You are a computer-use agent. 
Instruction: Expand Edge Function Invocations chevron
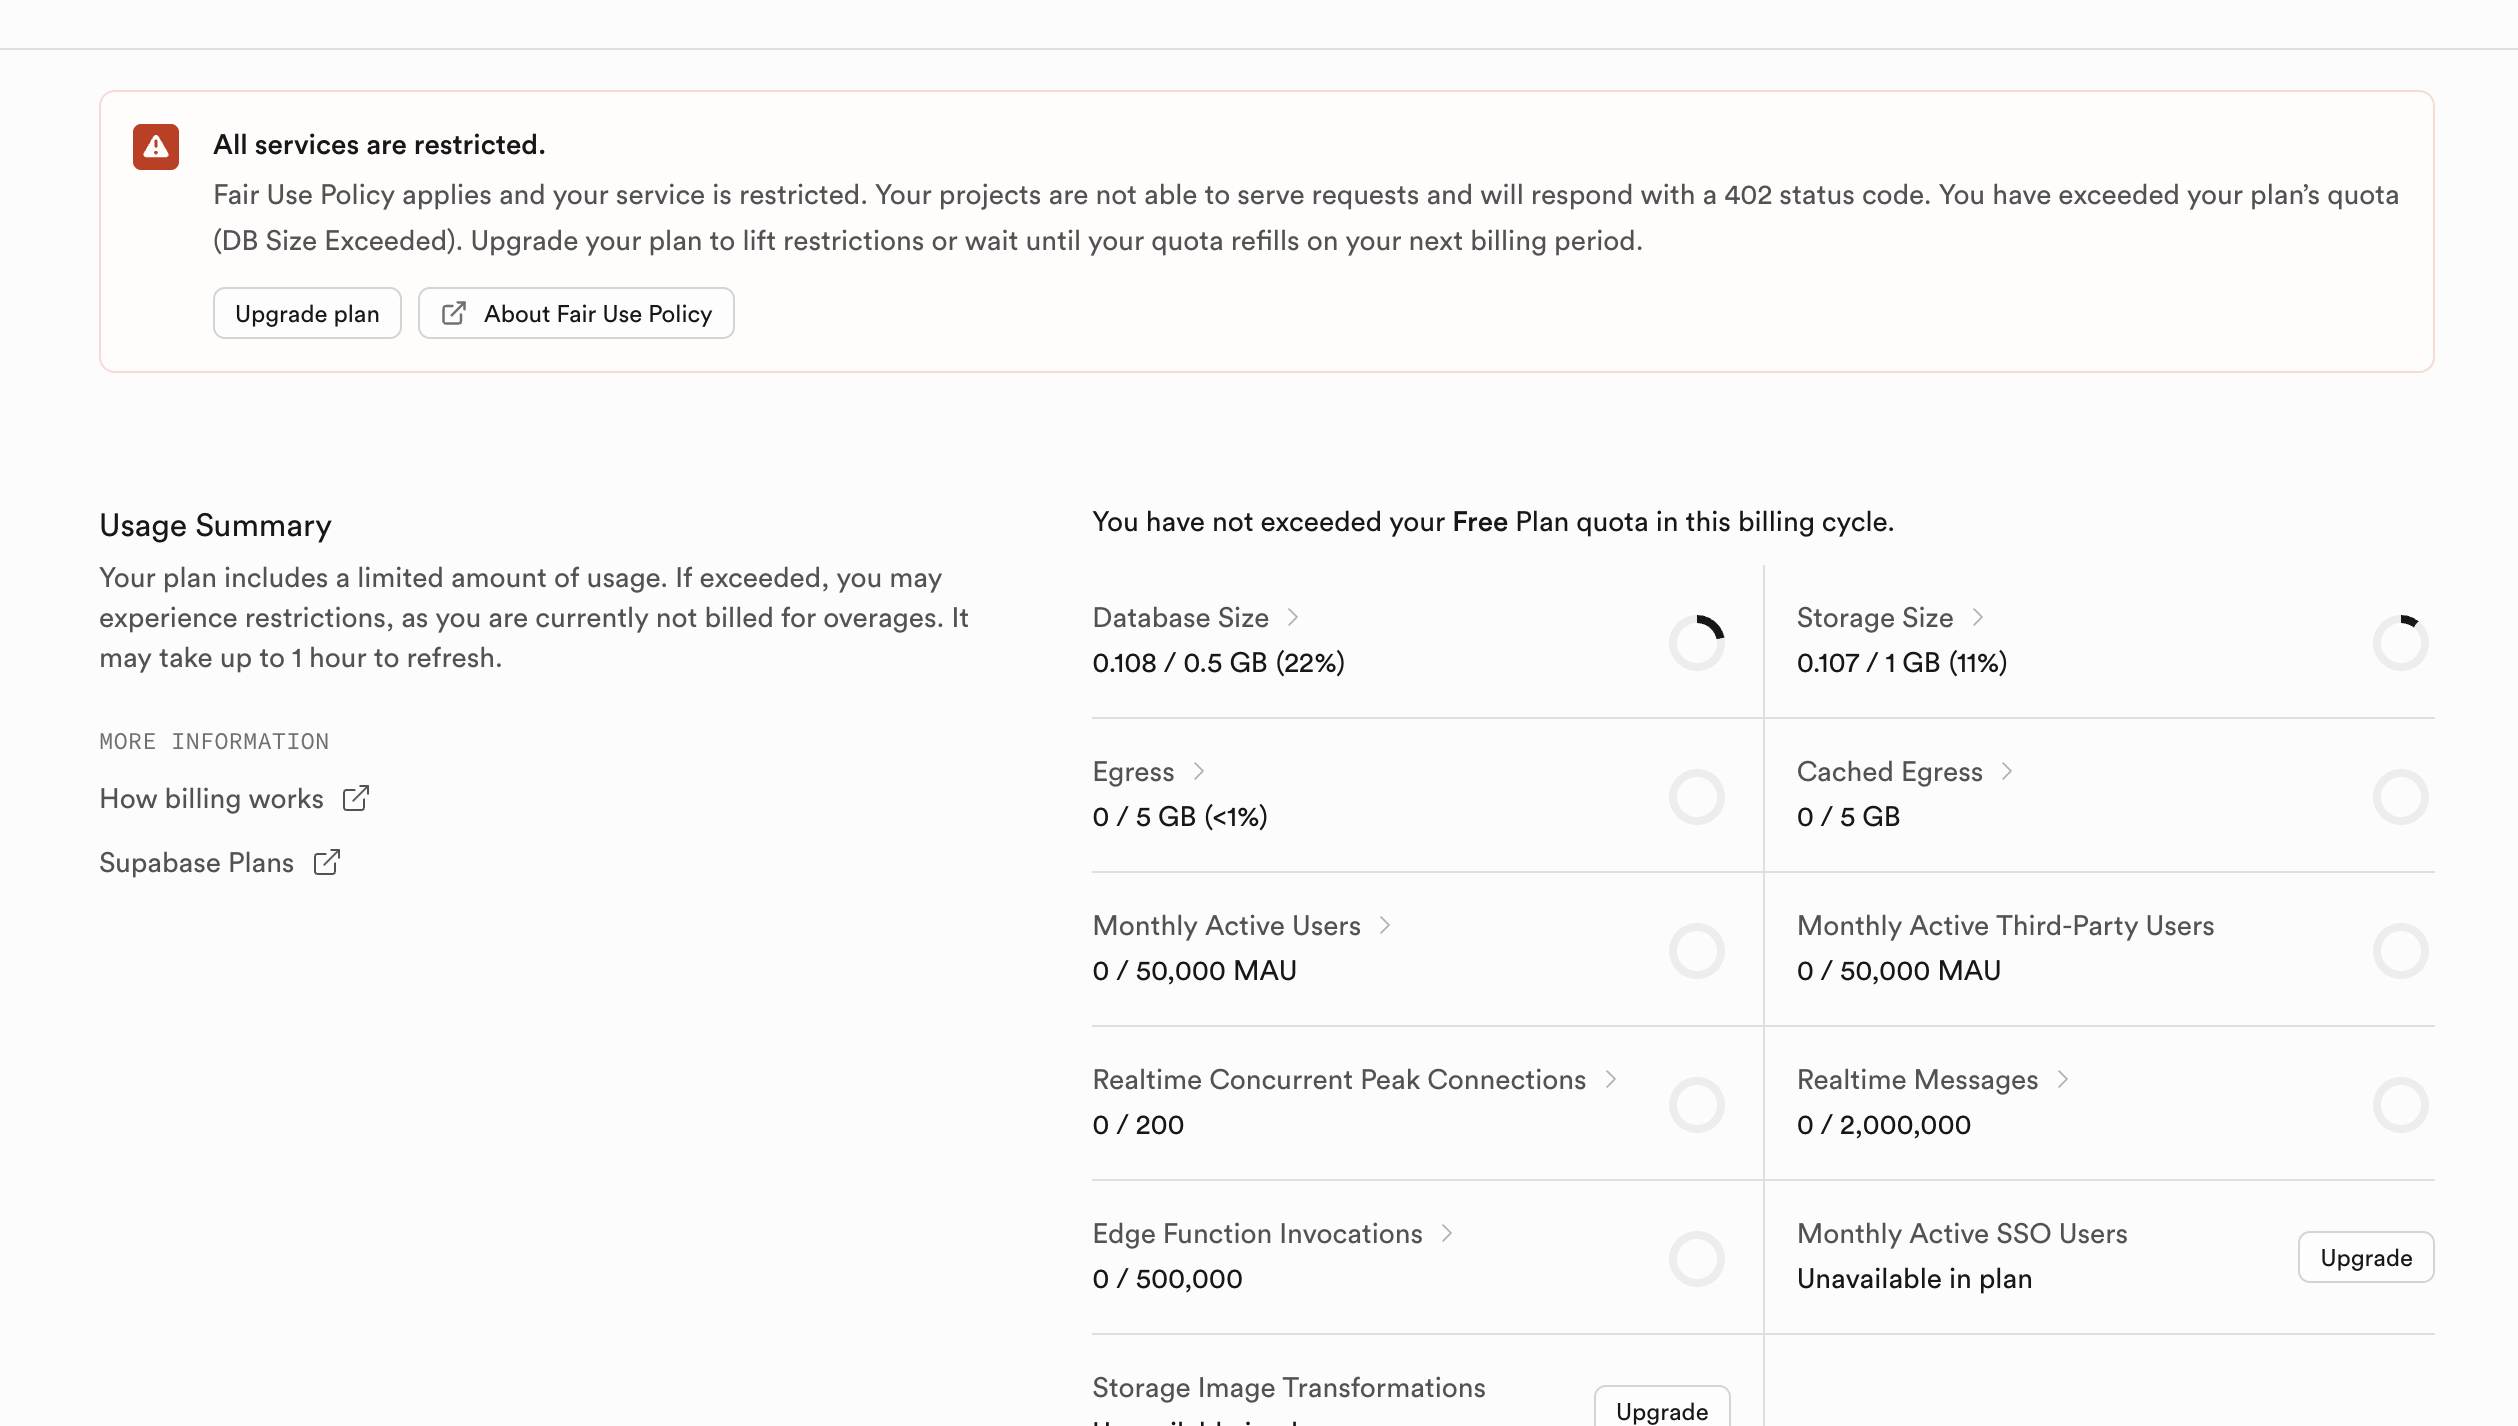coord(1447,1234)
